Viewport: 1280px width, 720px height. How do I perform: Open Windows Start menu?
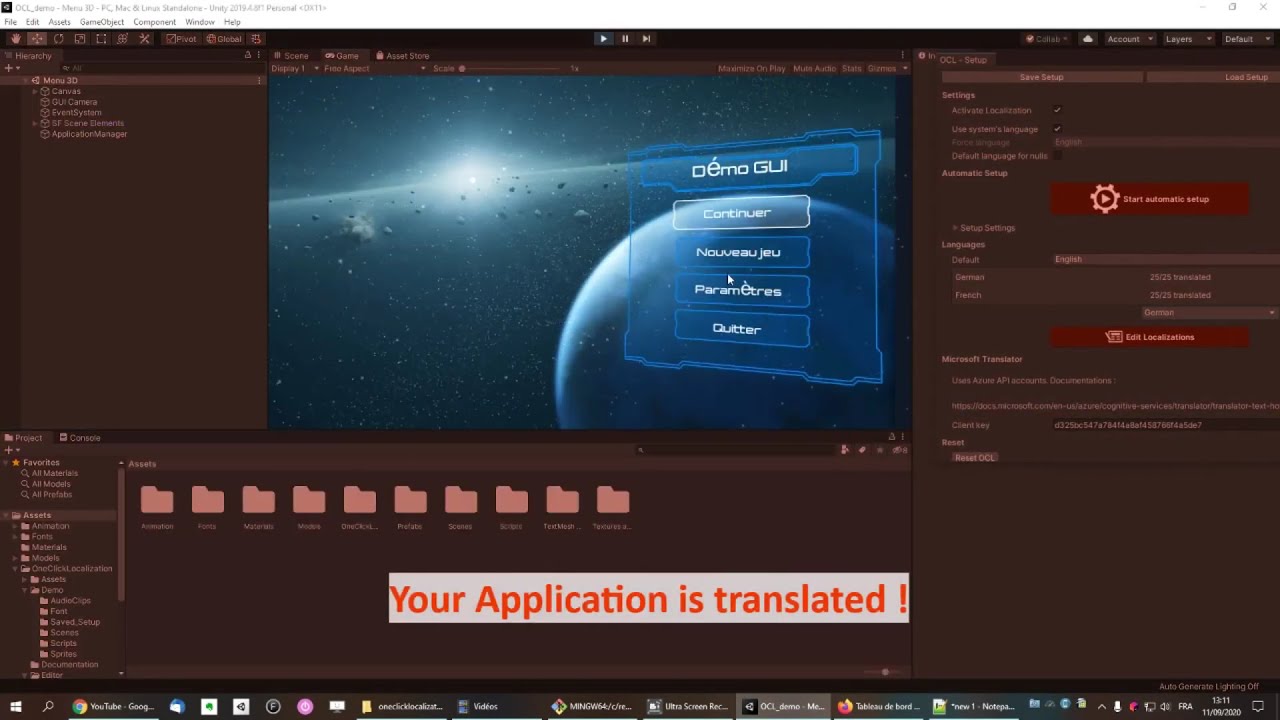click(x=16, y=706)
